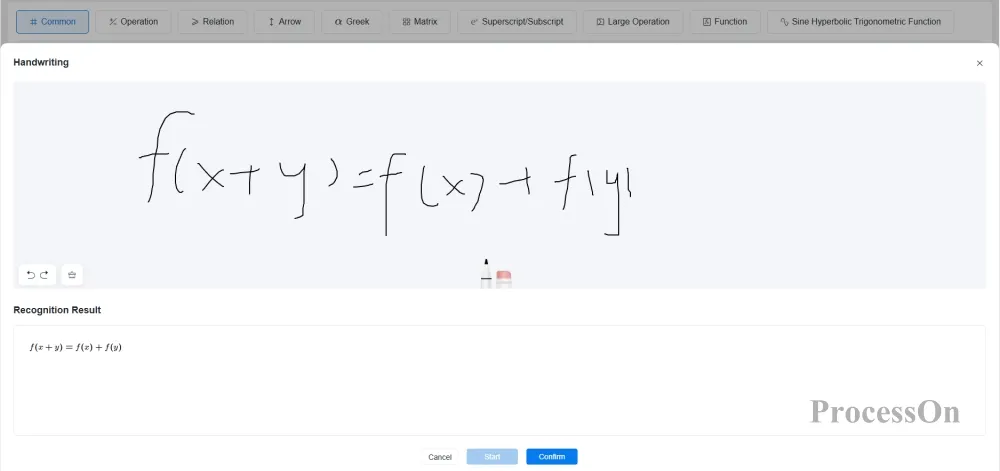The width and height of the screenshot is (1000, 471).
Task: Click the recognized formula f(x+y)=f(x)+f(y)
Action: [x=76, y=348]
